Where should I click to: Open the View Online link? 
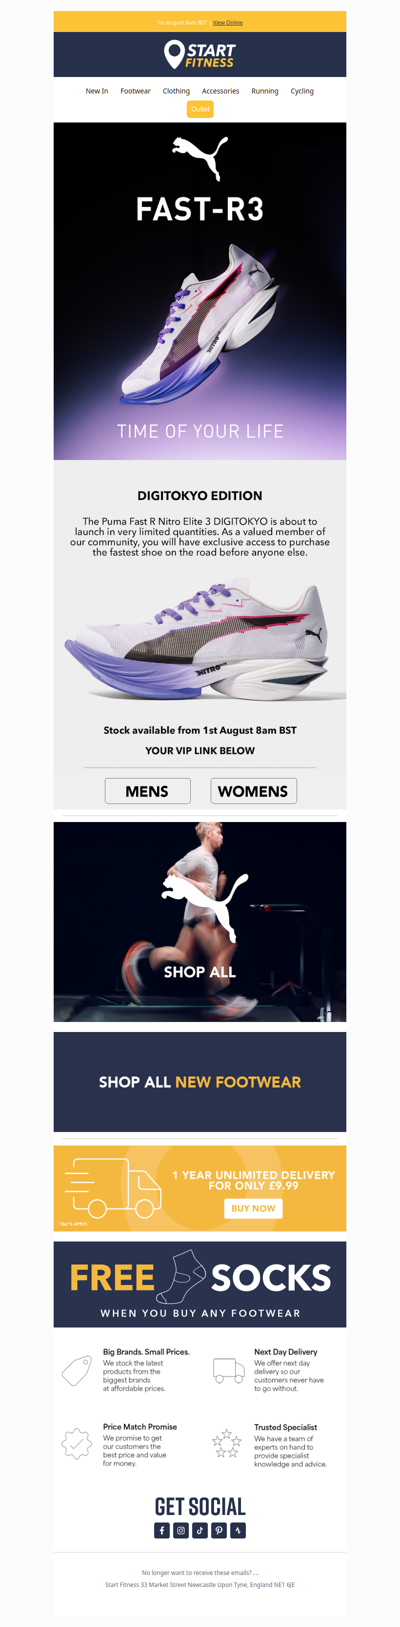click(227, 22)
